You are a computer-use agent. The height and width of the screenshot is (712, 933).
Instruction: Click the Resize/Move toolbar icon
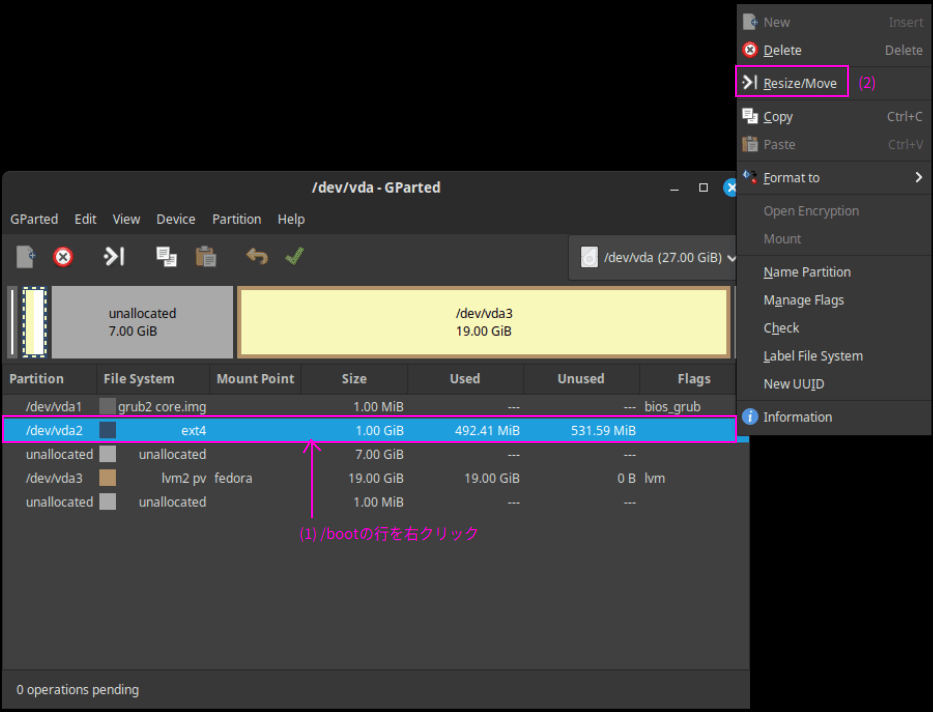point(114,256)
